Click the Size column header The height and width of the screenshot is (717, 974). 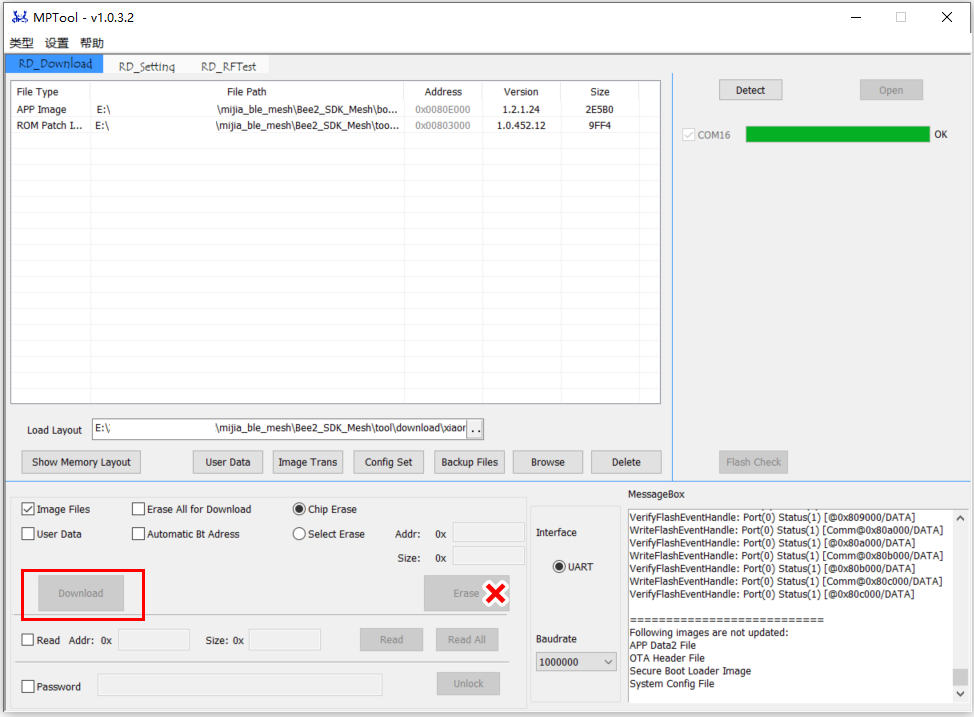click(599, 92)
